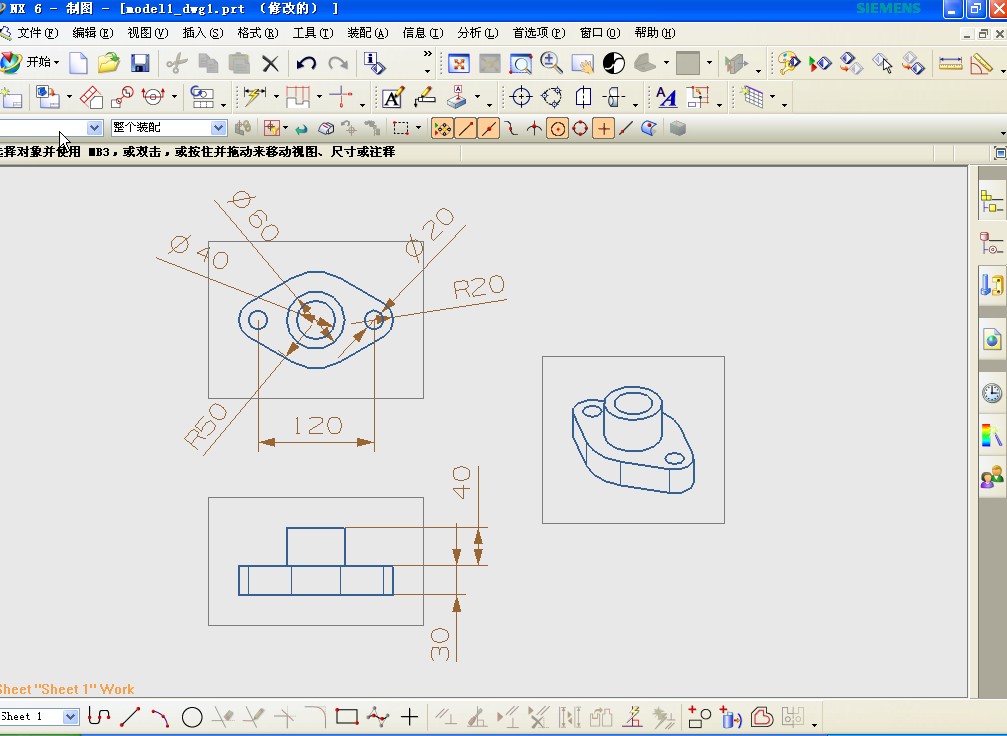Open the Sheet 1 dropdown at bottom
This screenshot has height=736, width=1007.
pyautogui.click(x=71, y=716)
